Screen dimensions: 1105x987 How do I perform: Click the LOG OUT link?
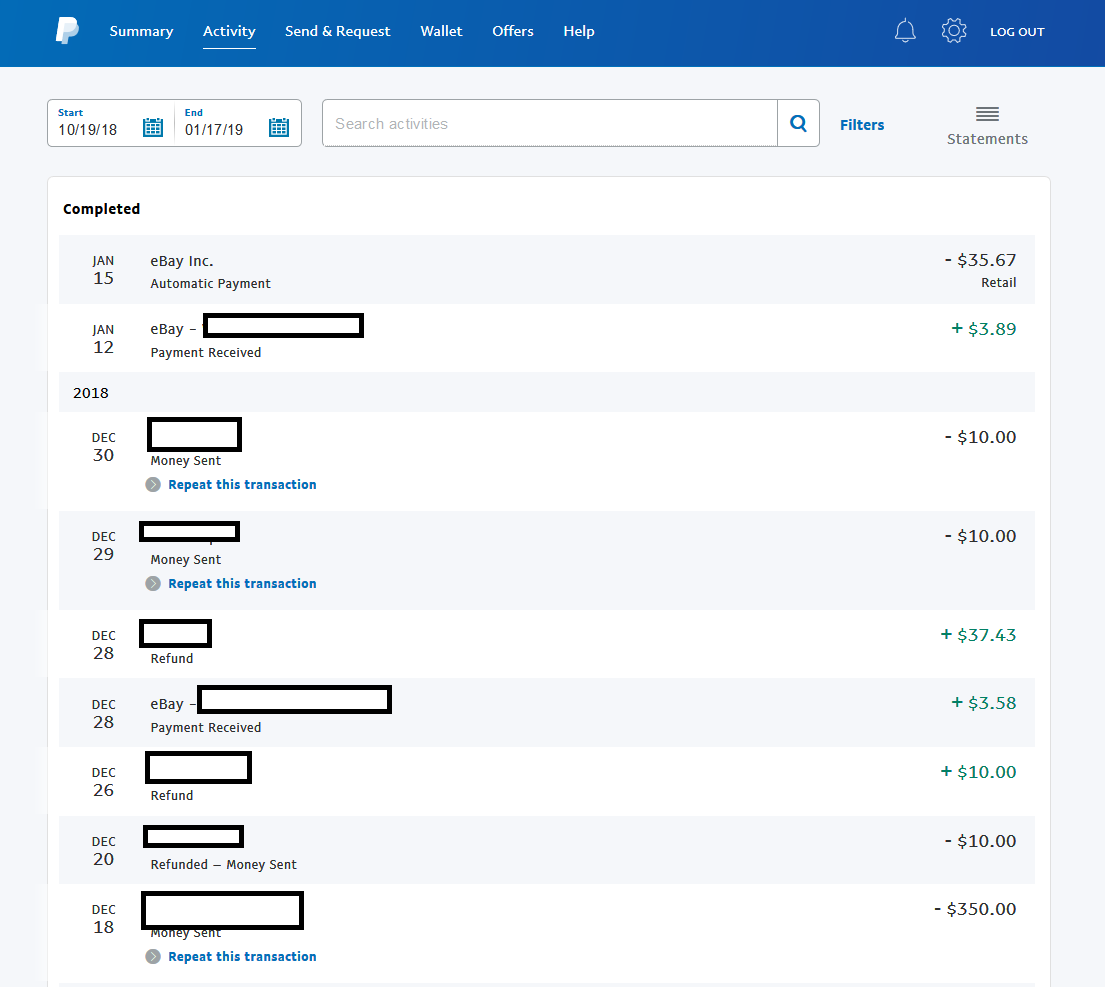pos(1017,32)
